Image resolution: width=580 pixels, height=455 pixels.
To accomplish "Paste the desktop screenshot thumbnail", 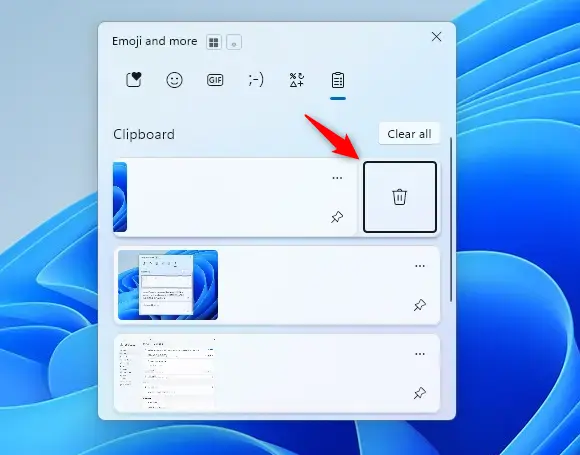I will (x=168, y=285).
